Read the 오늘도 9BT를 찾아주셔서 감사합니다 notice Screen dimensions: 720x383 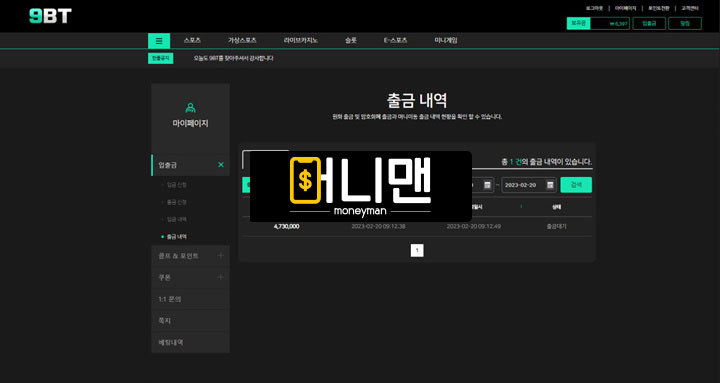pyautogui.click(x=233, y=58)
